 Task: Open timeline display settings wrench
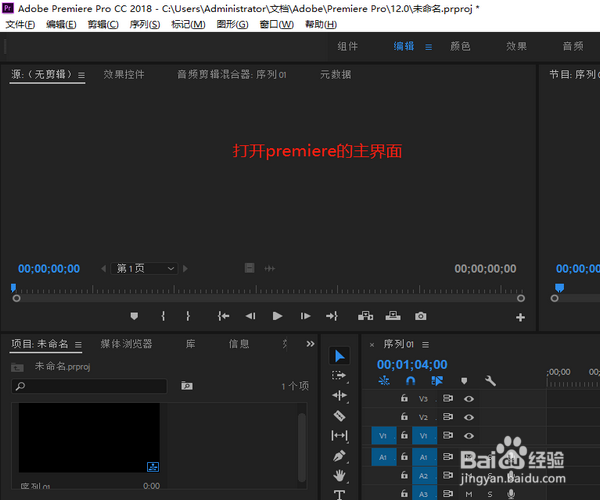[491, 381]
